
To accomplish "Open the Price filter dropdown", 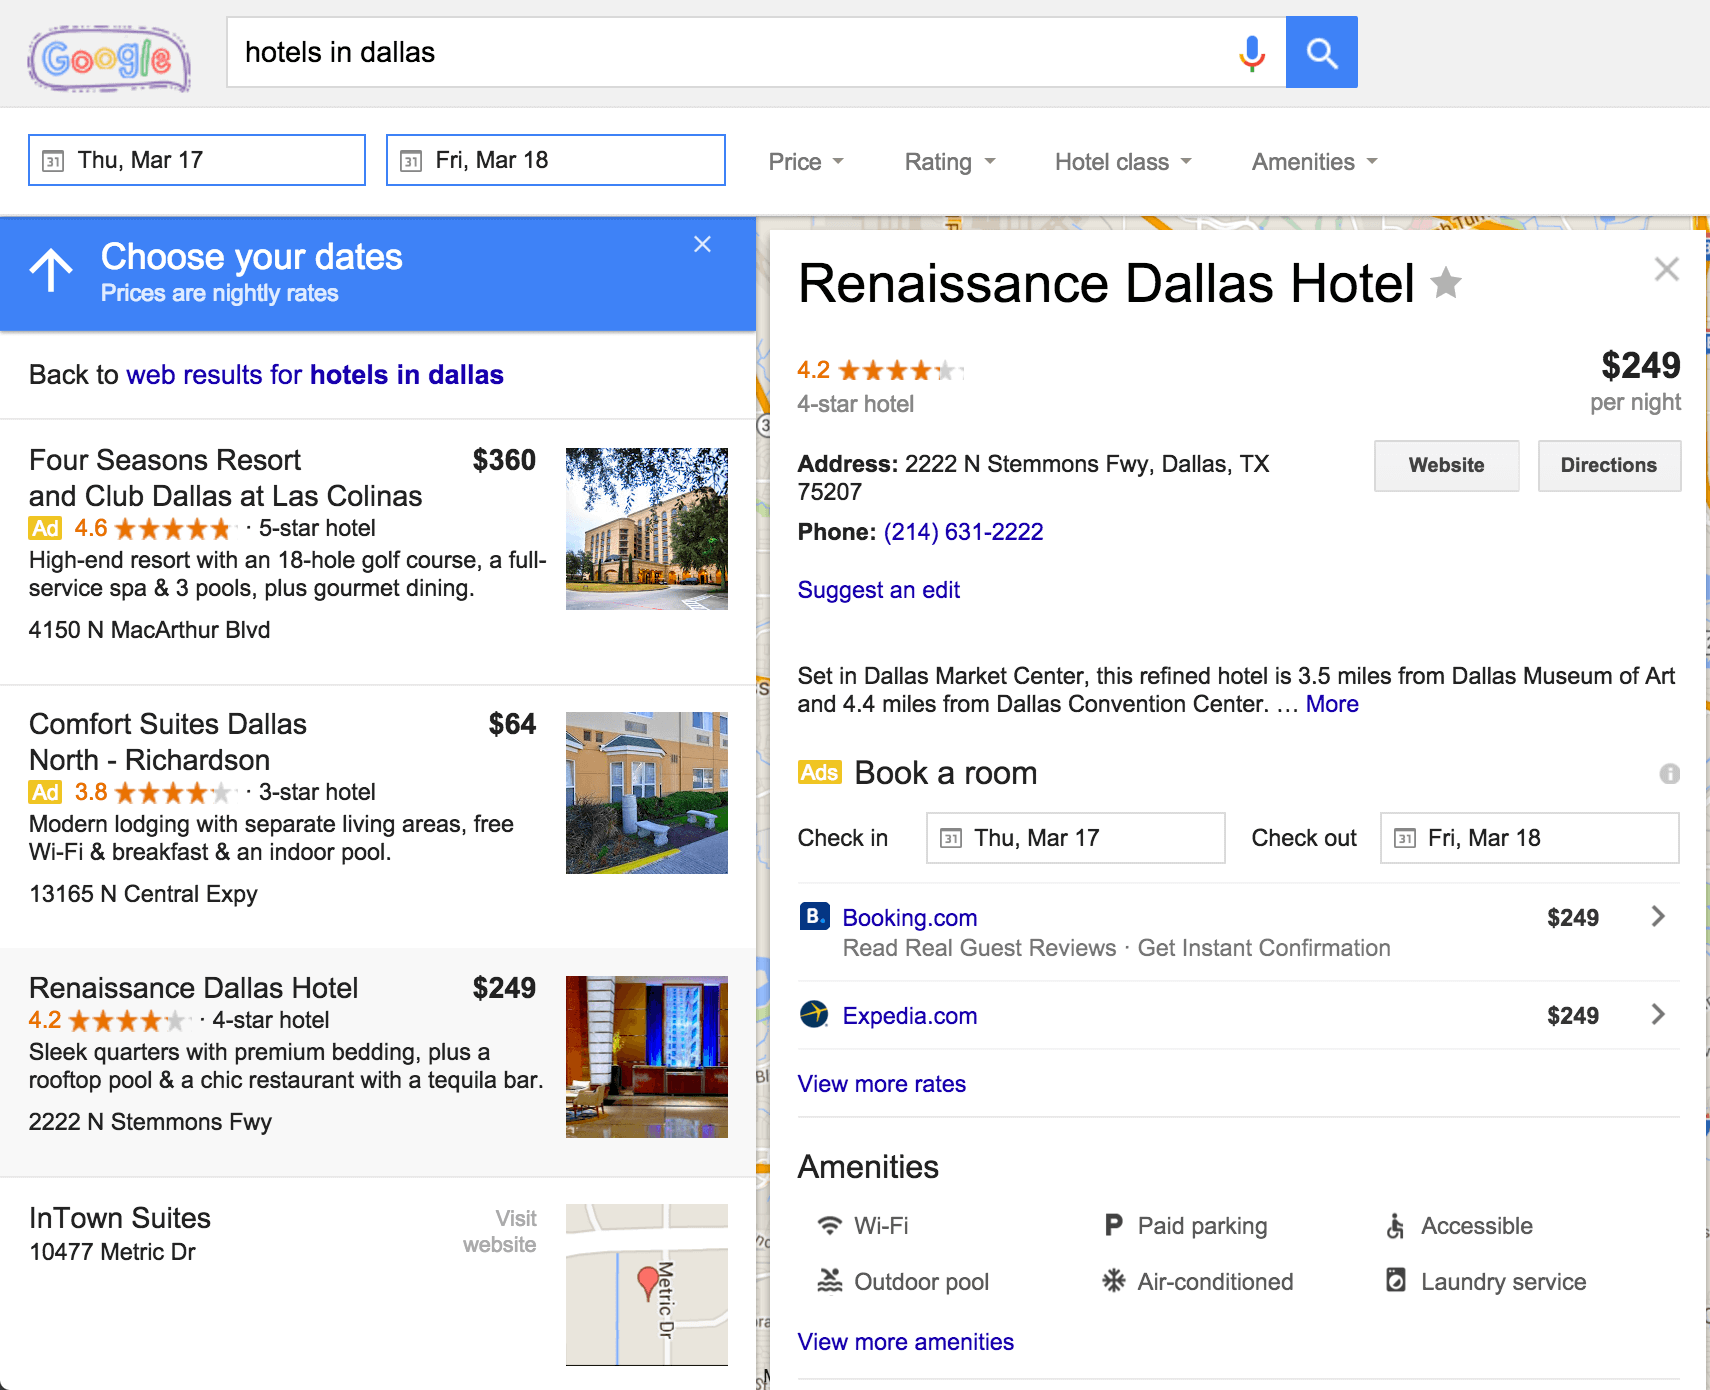I will click(806, 162).
